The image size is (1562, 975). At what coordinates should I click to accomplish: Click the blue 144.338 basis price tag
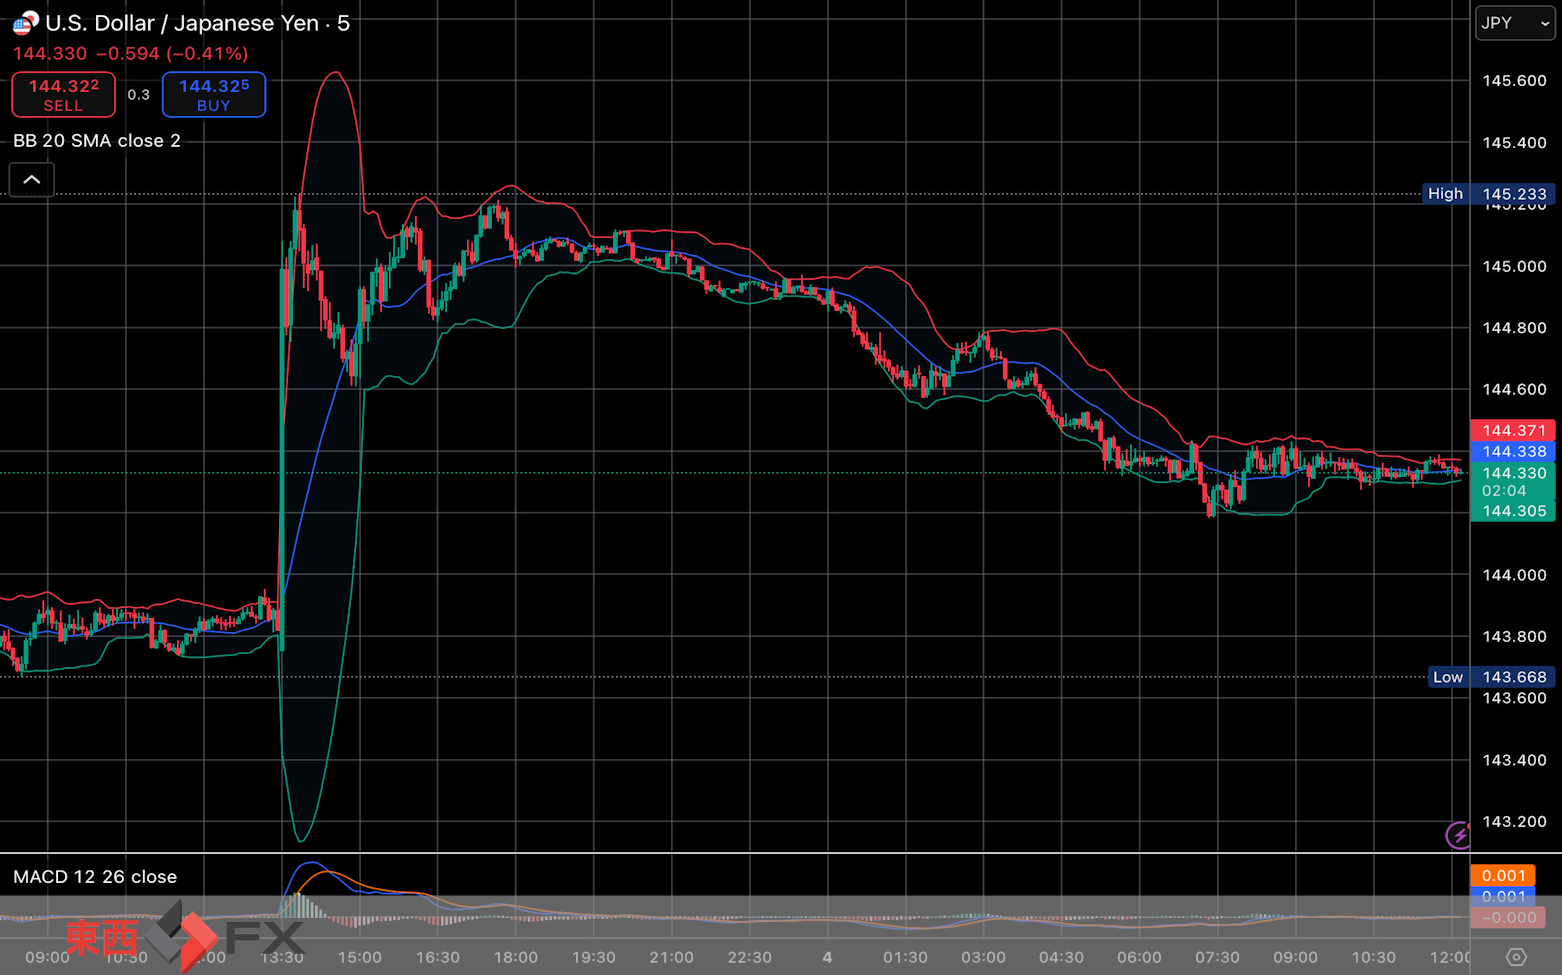point(1513,452)
